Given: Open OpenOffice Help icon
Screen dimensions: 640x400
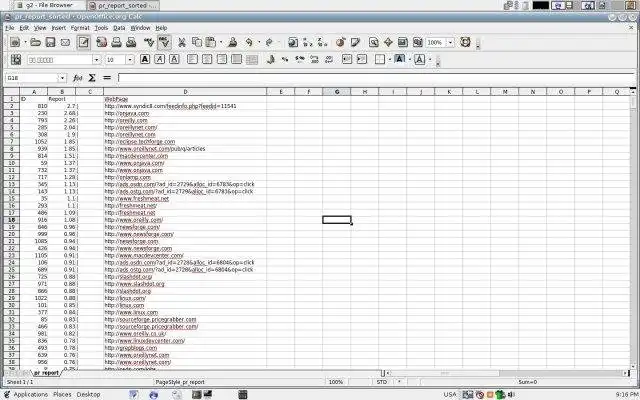Looking at the screenshot, I should click(x=465, y=42).
